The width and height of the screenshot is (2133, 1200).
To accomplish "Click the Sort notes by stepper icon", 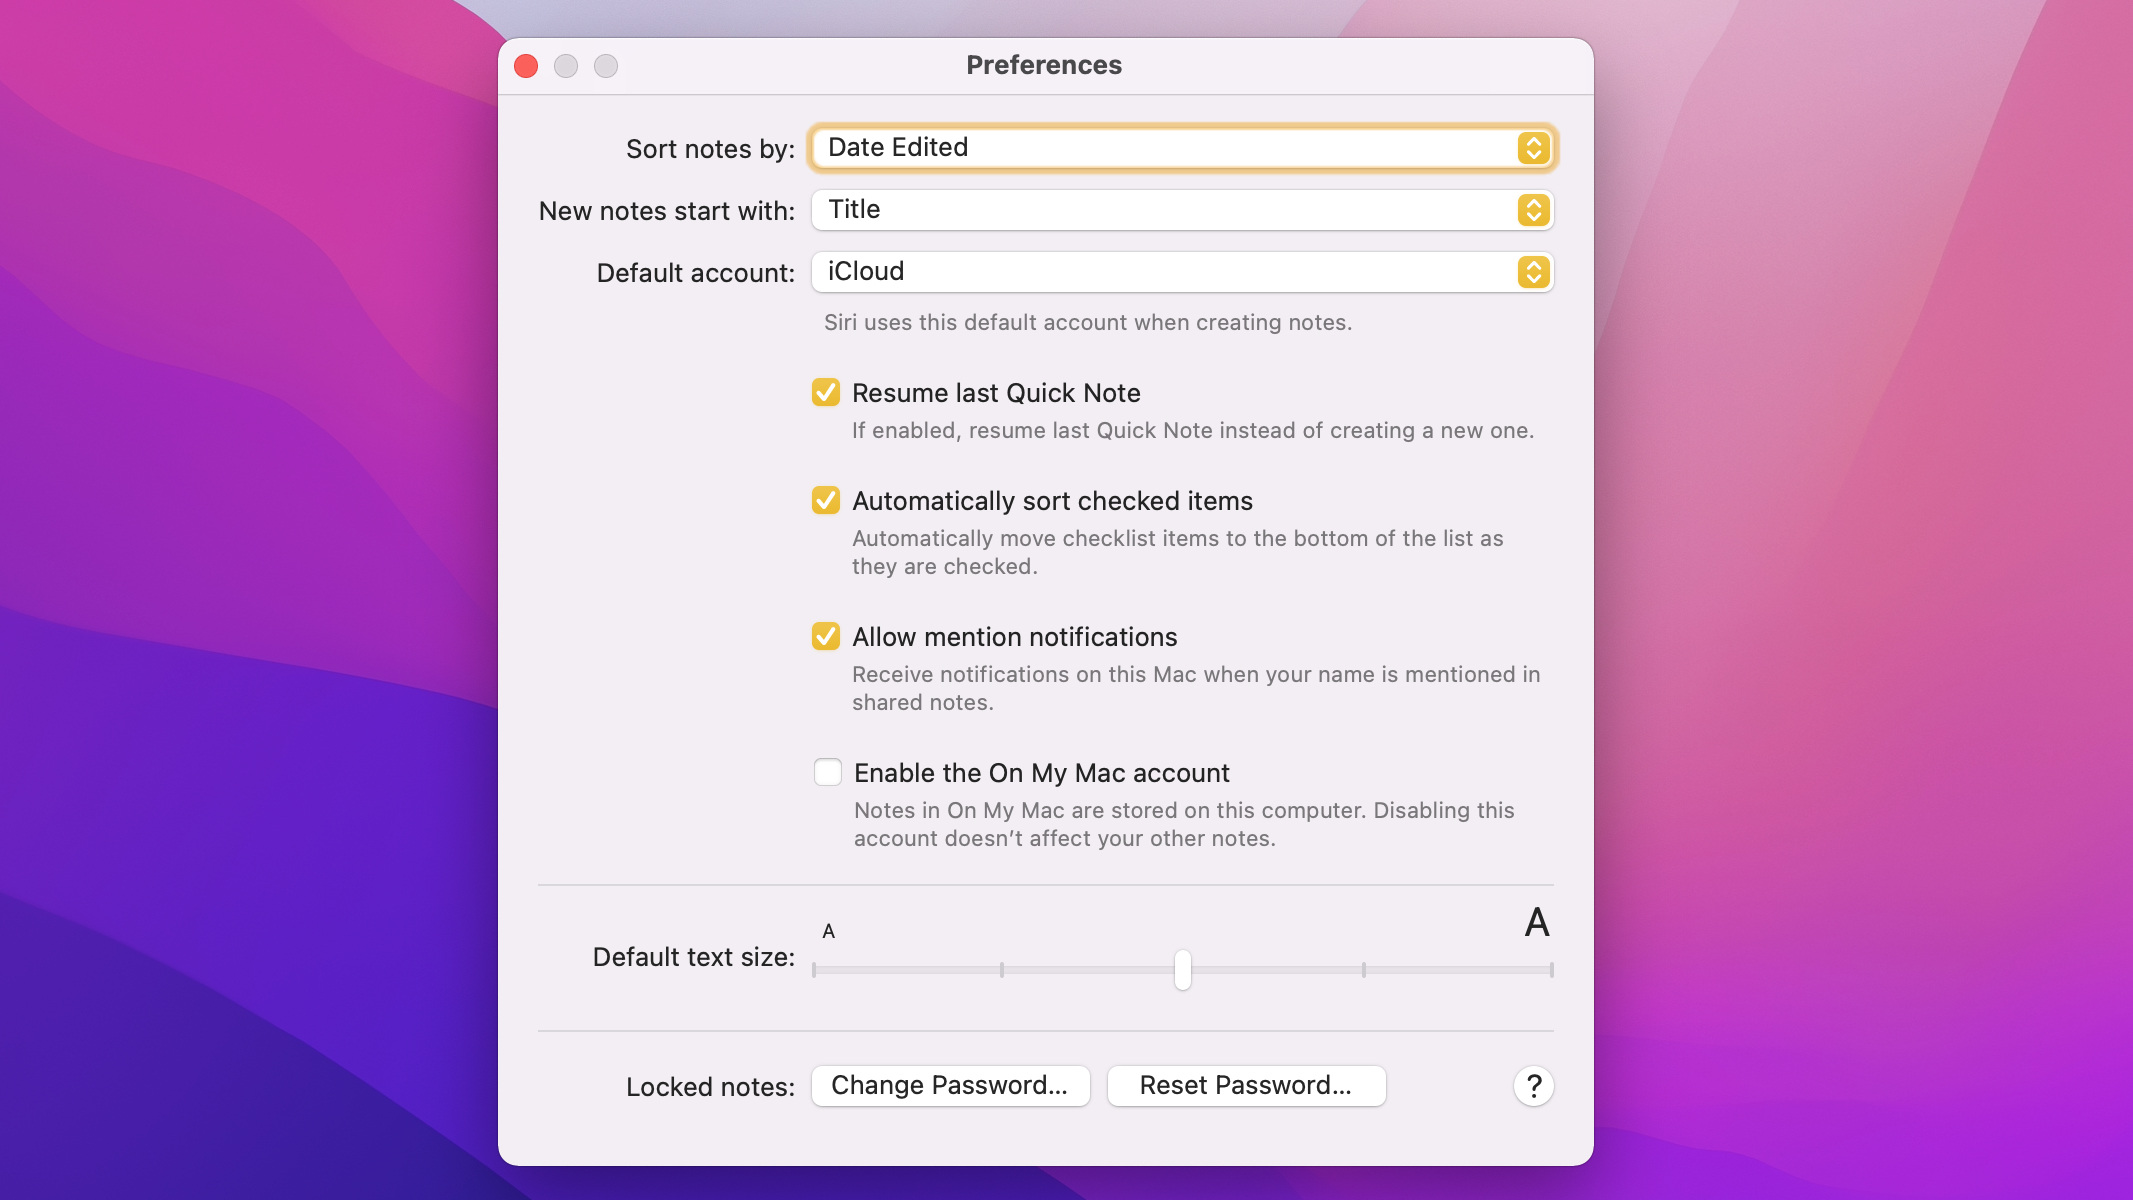I will coord(1532,147).
